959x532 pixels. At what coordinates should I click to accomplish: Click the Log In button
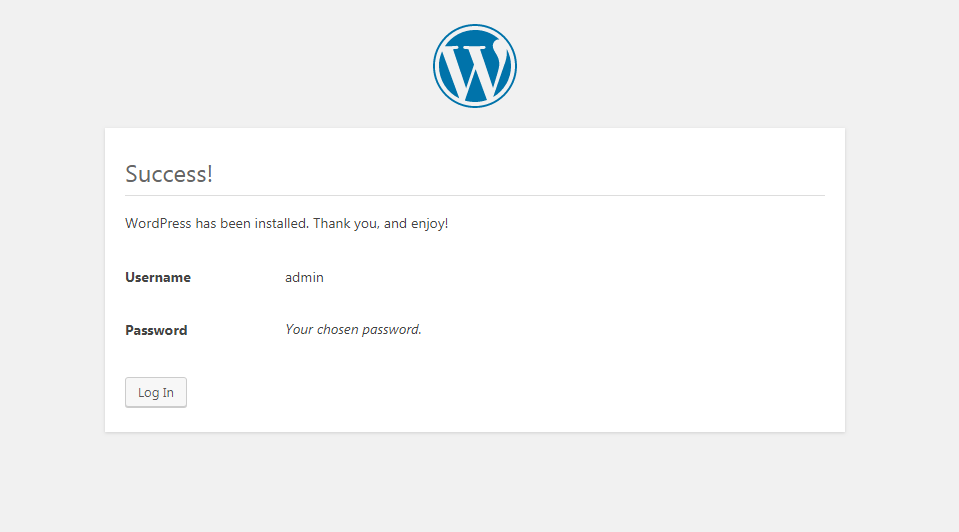(x=156, y=393)
